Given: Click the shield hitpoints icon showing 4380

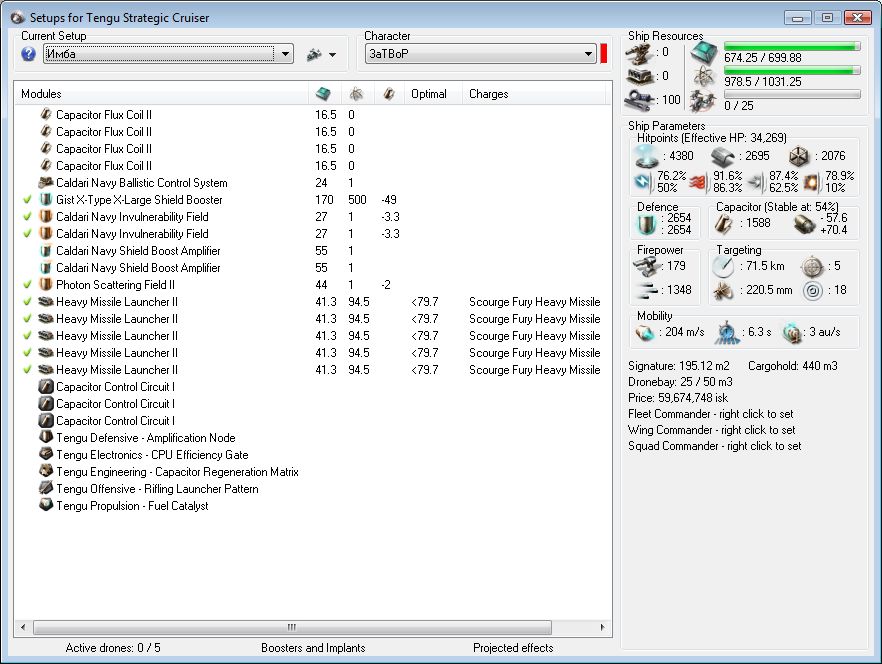Looking at the screenshot, I should (x=646, y=156).
